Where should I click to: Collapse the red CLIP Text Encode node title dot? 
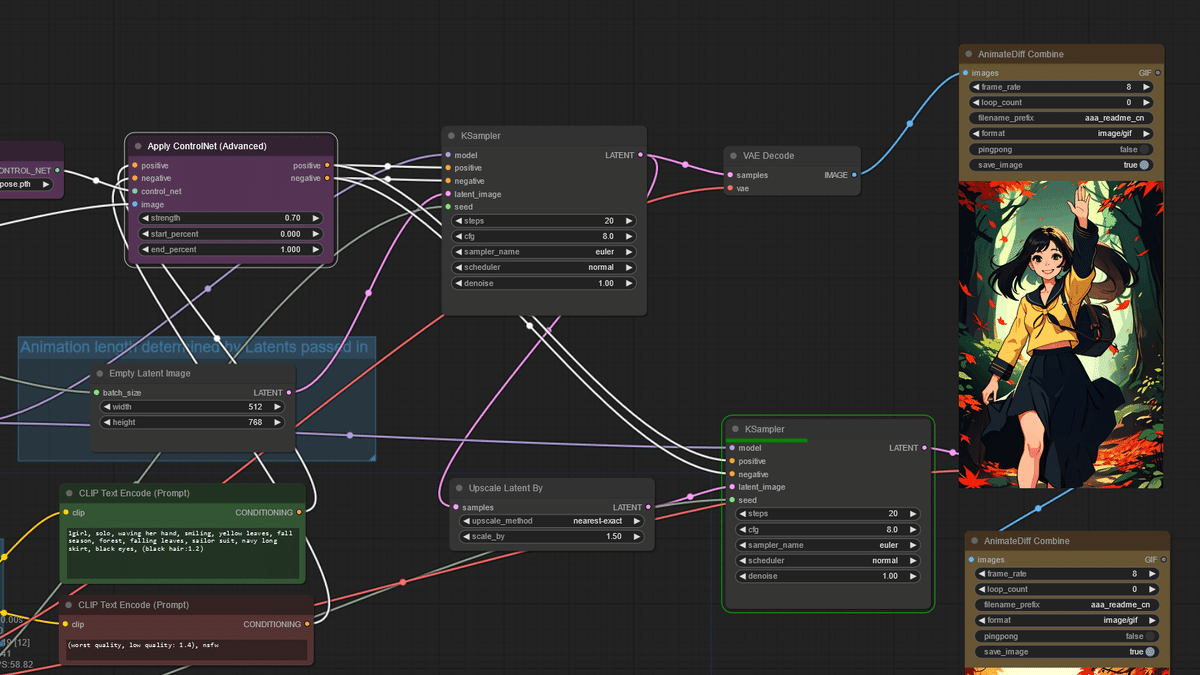69,605
